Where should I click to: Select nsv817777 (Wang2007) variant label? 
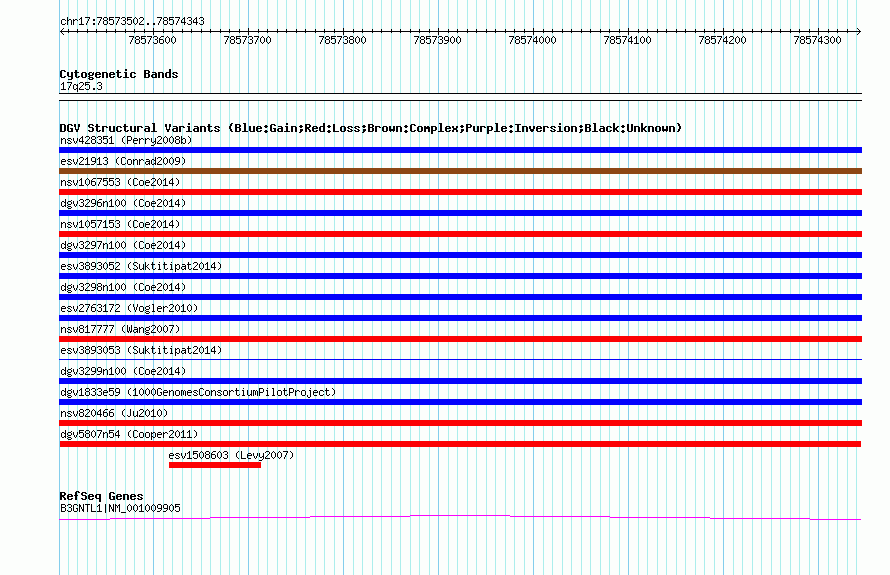(120, 329)
